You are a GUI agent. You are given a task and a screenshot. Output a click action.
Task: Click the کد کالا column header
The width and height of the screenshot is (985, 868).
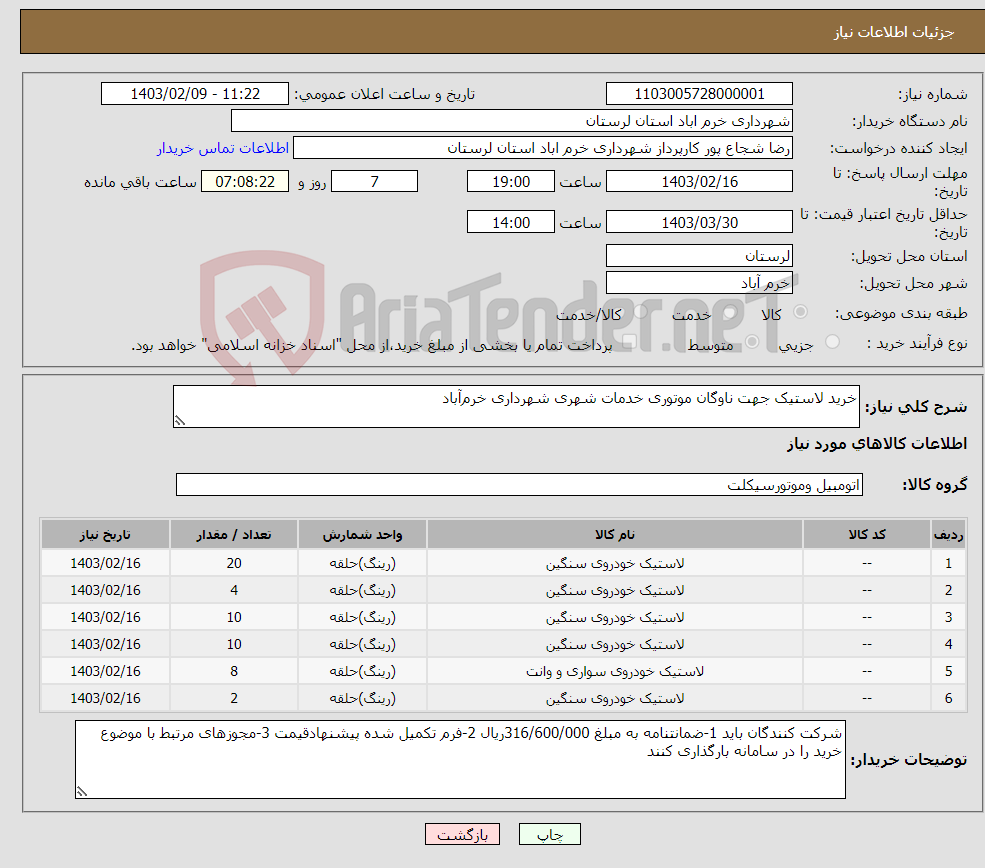click(x=867, y=534)
